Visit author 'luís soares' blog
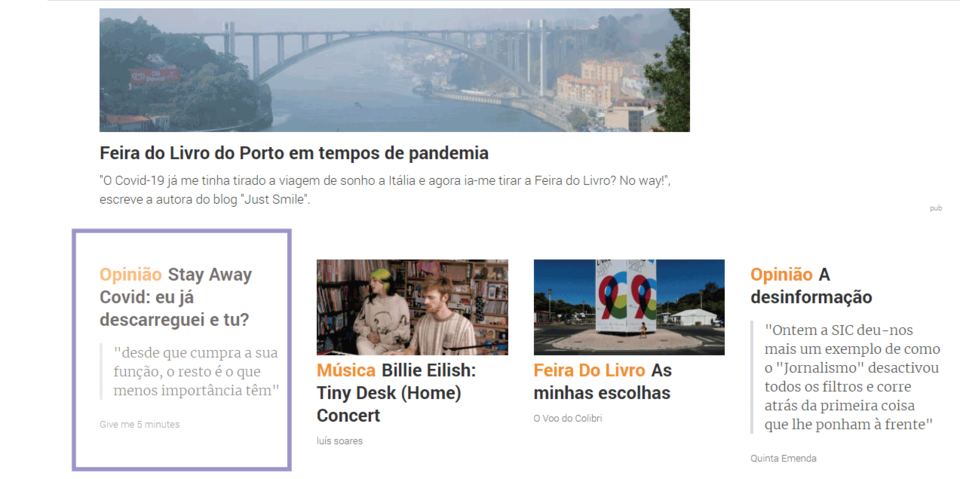The height and width of the screenshot is (479, 960). (339, 441)
